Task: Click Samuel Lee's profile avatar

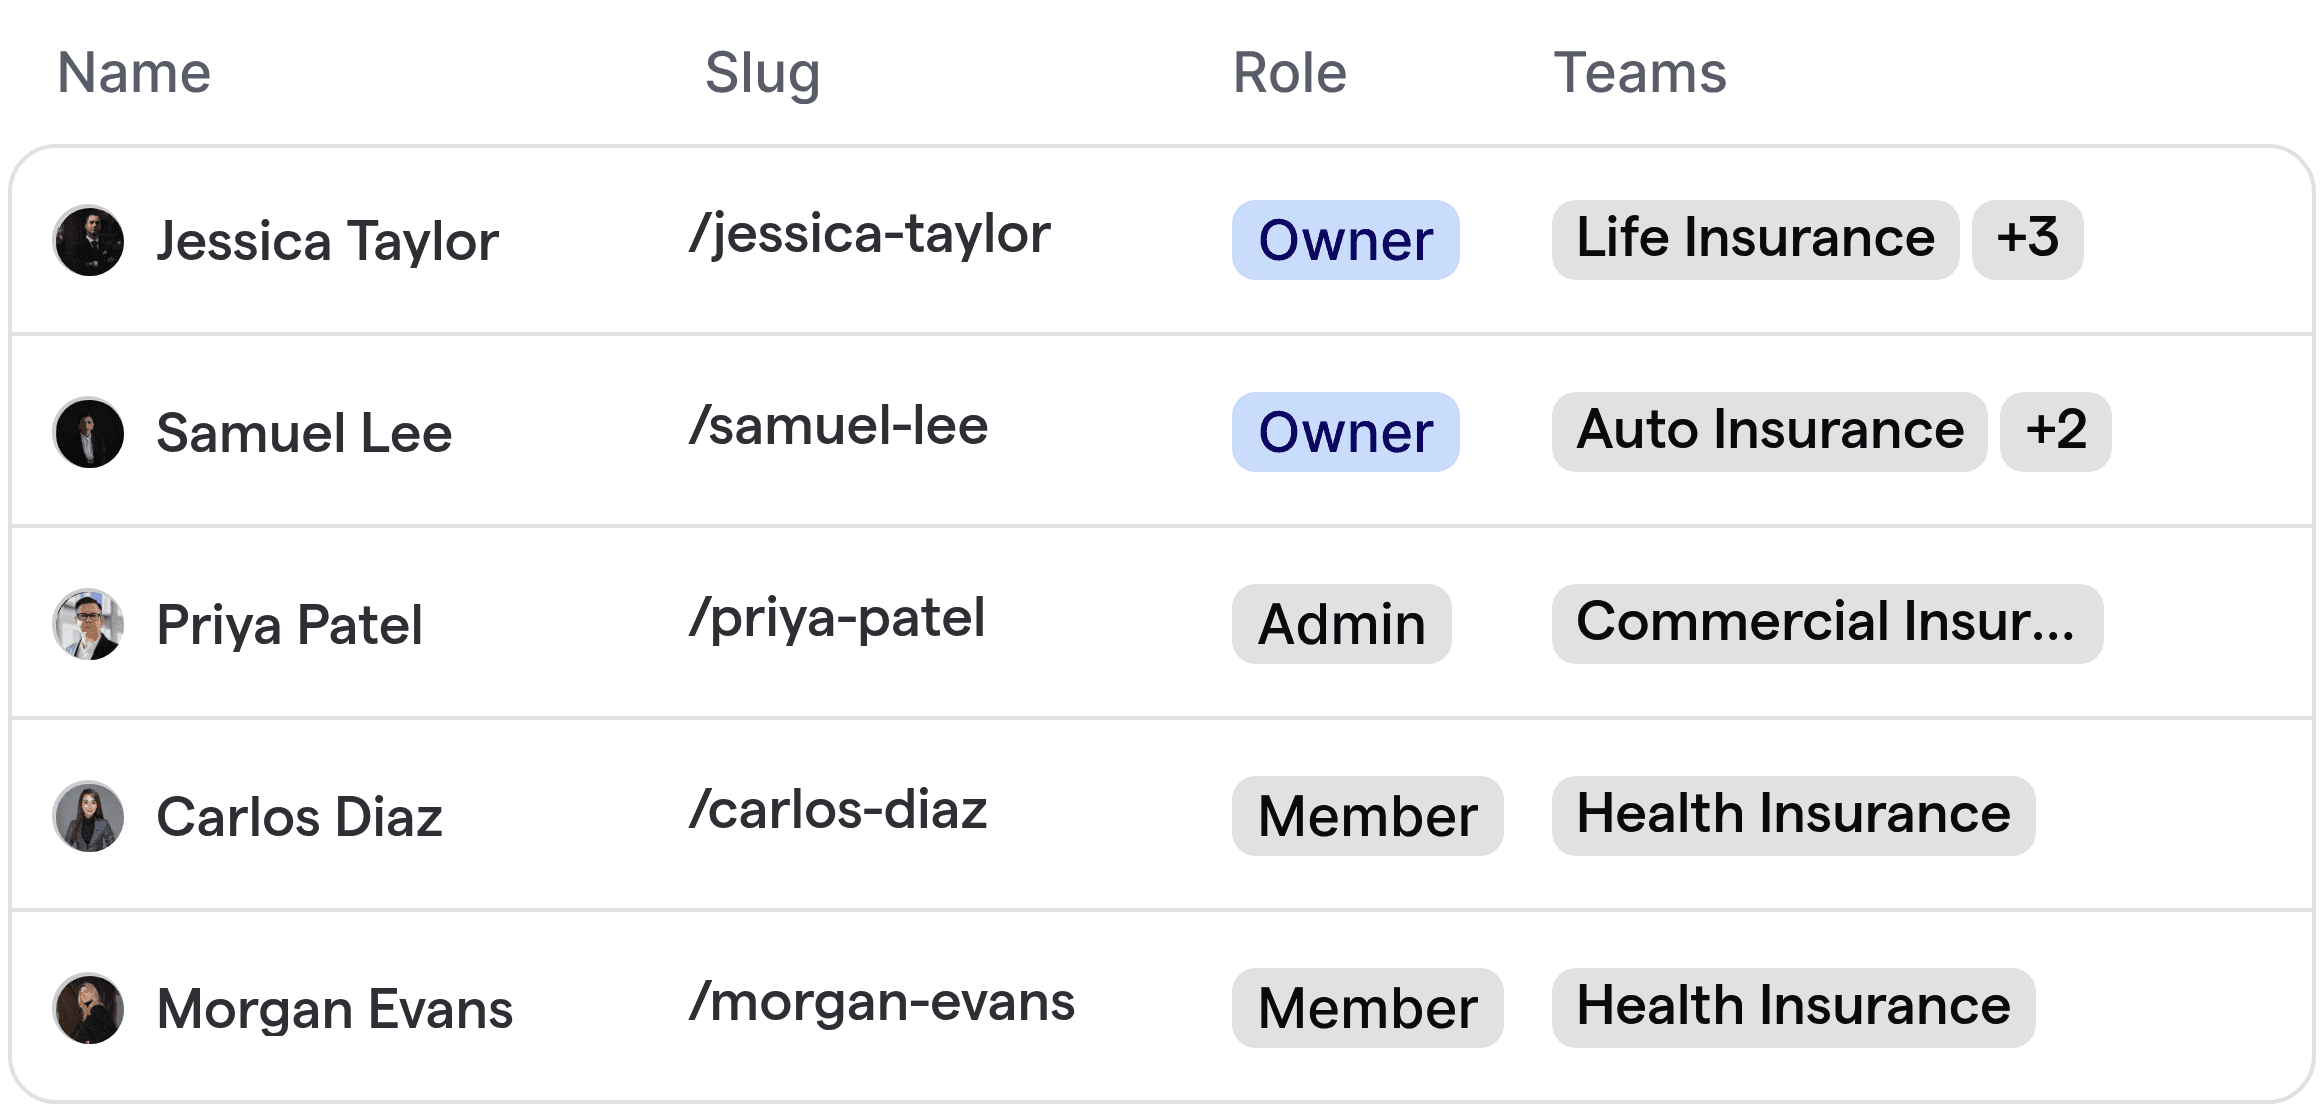Action: (88, 432)
